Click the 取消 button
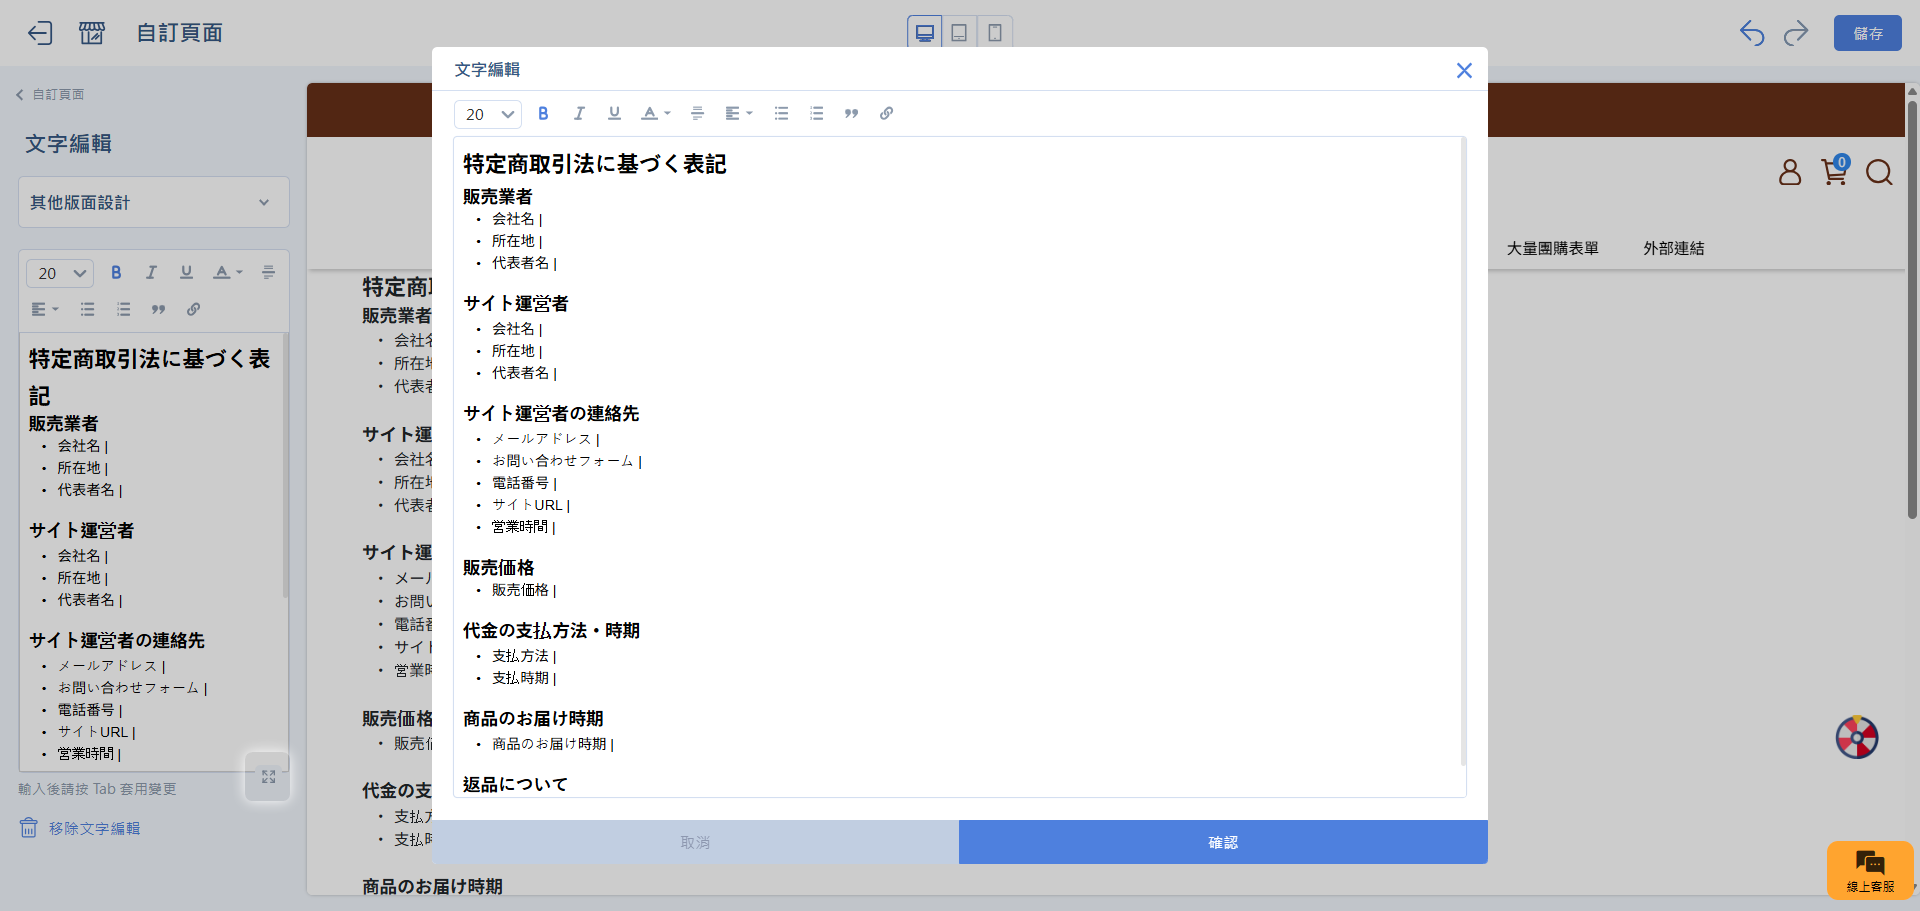Viewport: 1920px width, 911px height. (x=695, y=842)
